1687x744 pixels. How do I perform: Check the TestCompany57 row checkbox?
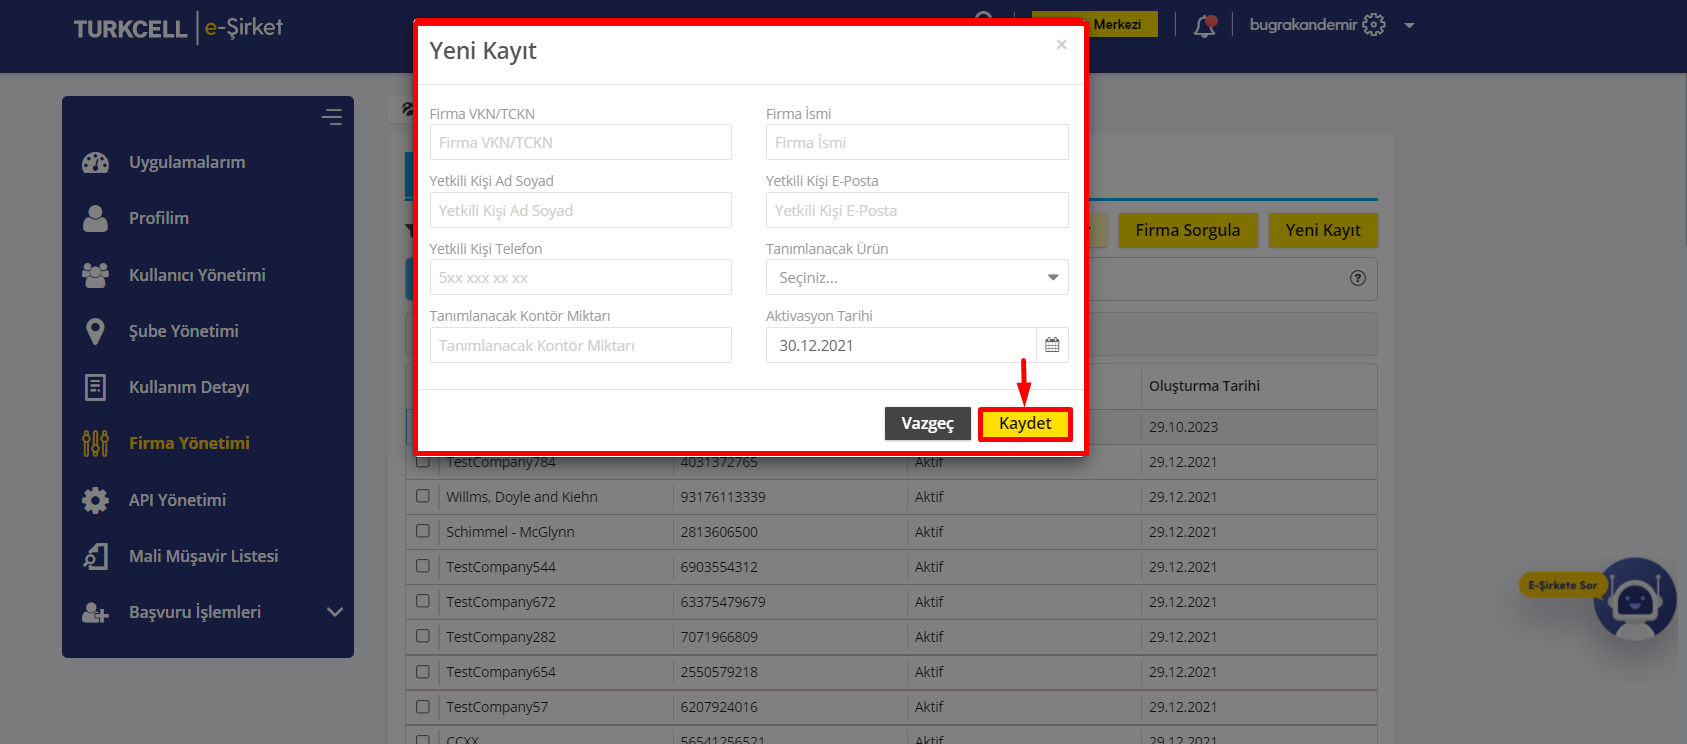(x=423, y=707)
